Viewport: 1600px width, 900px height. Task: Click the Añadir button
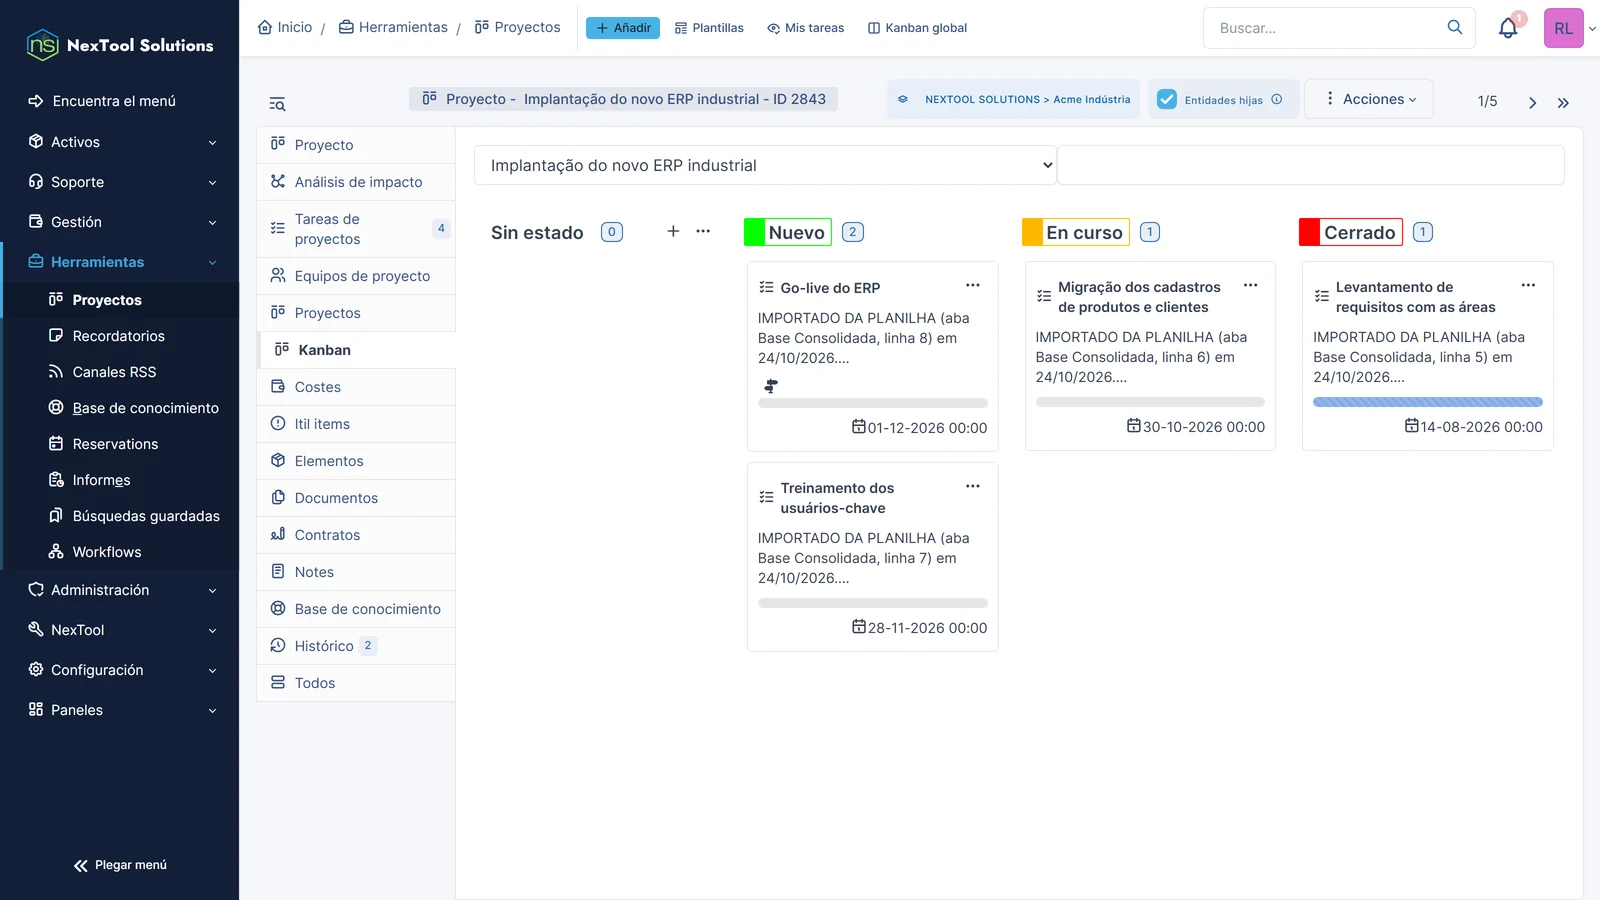pyautogui.click(x=623, y=28)
